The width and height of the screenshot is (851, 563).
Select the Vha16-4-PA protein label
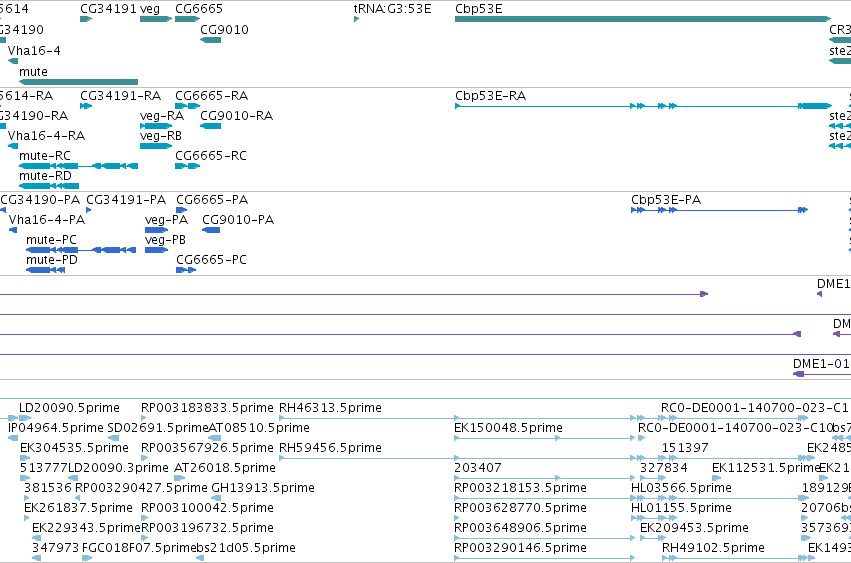click(47, 220)
